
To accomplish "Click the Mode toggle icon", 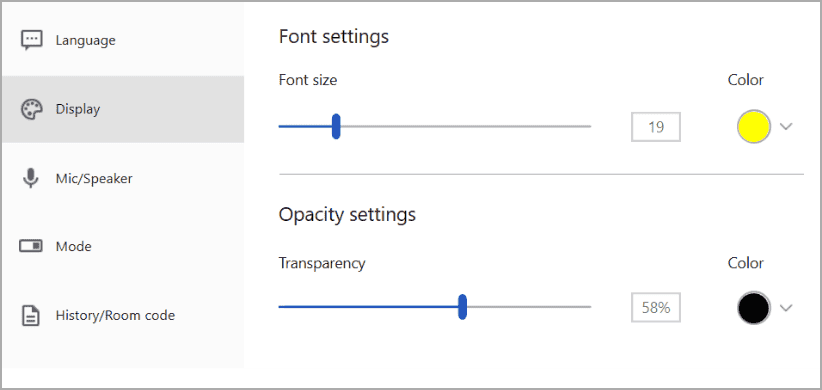I will pyautogui.click(x=31, y=246).
